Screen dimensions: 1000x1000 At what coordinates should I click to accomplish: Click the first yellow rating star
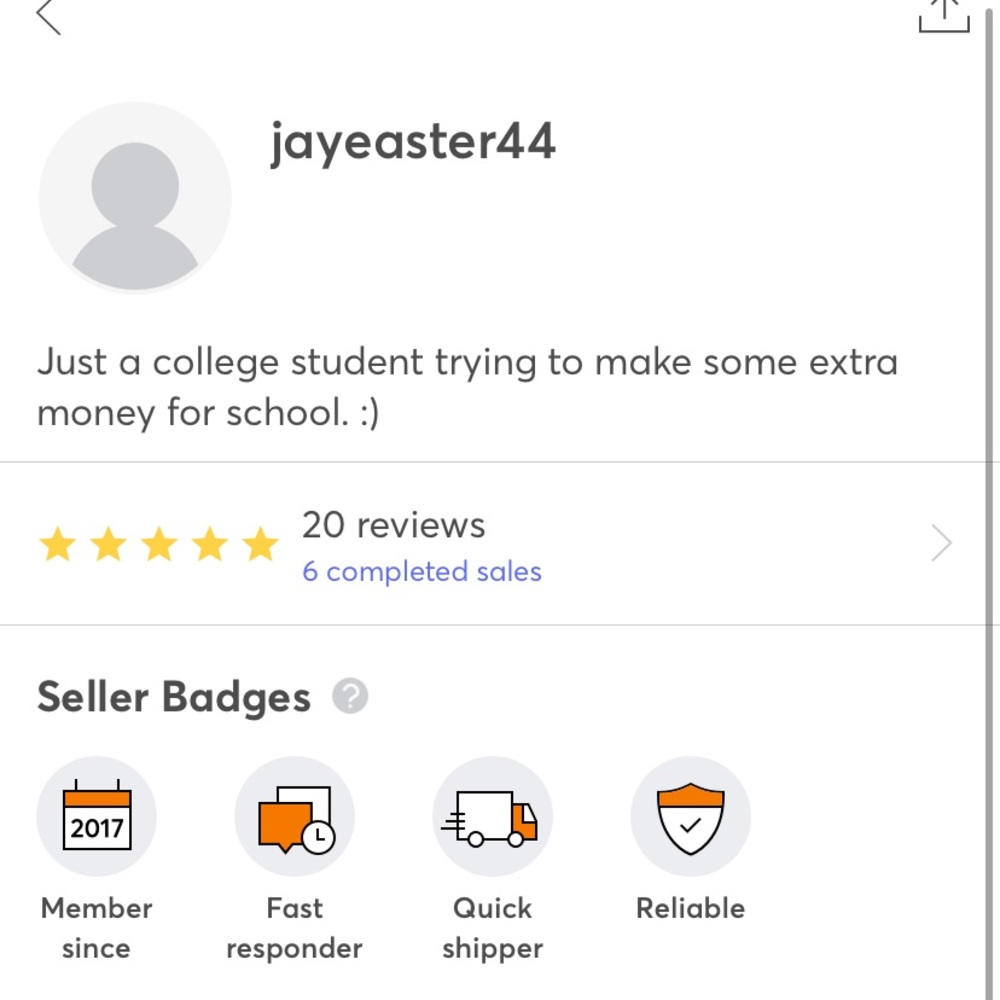(57, 543)
